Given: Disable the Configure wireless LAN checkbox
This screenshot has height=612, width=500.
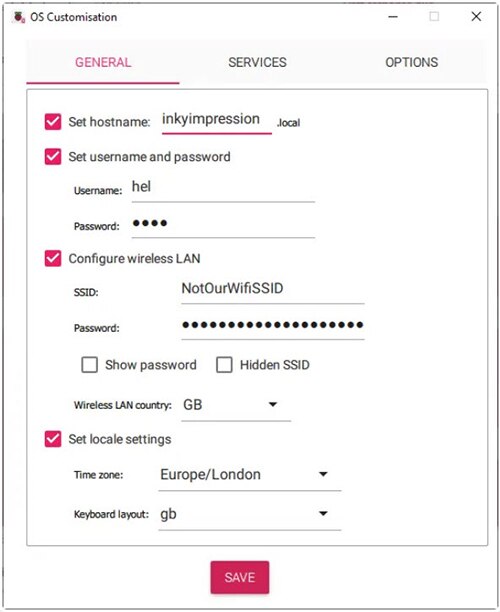Looking at the screenshot, I should point(53,258).
